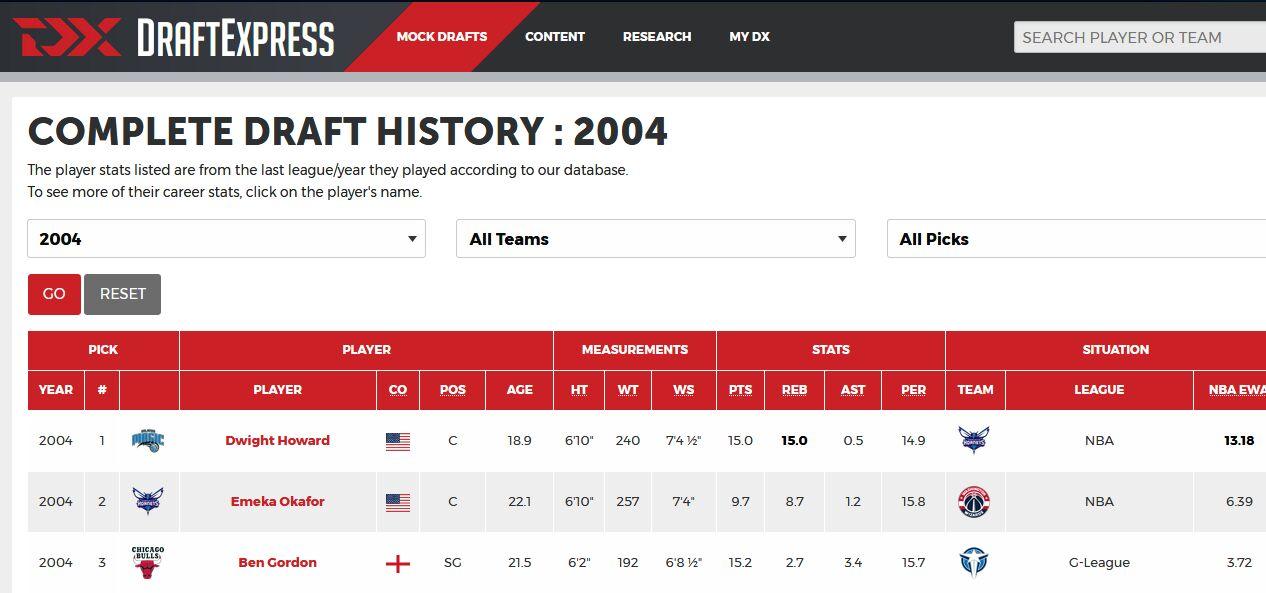Click the USA flag in Emeka Okafor's row

coord(398,502)
